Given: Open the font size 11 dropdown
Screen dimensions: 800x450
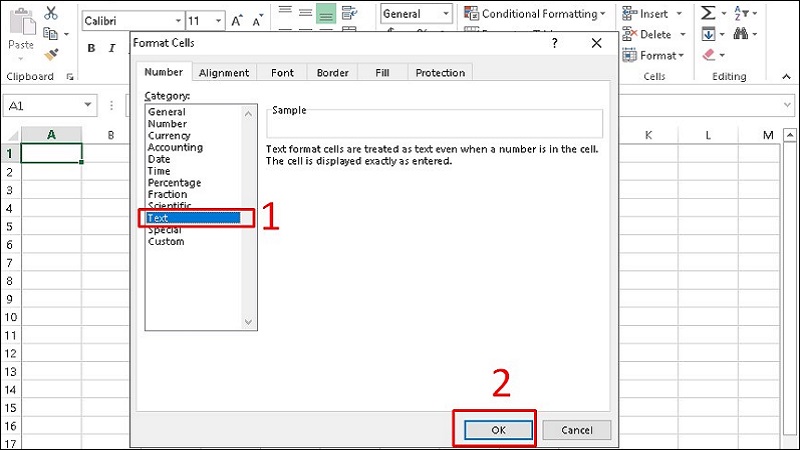Looking at the screenshot, I should [x=218, y=21].
